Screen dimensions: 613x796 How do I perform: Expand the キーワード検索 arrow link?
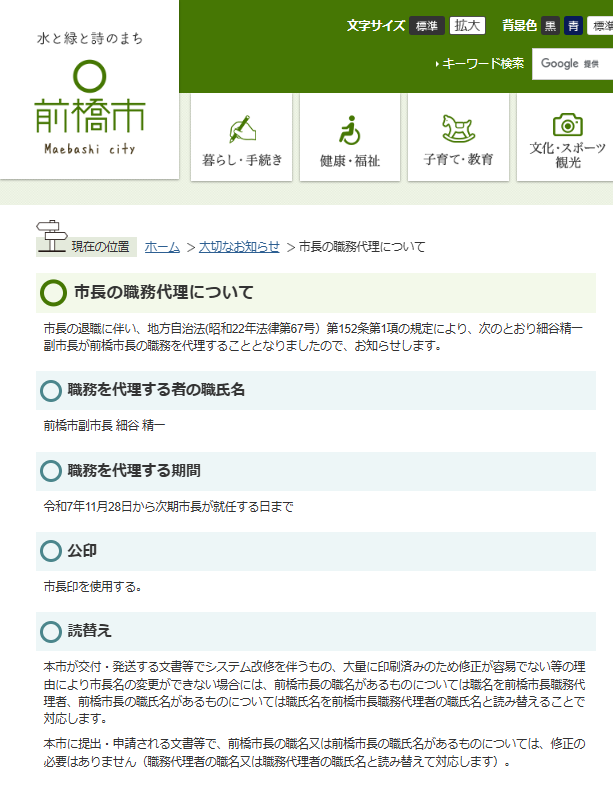[x=480, y=63]
